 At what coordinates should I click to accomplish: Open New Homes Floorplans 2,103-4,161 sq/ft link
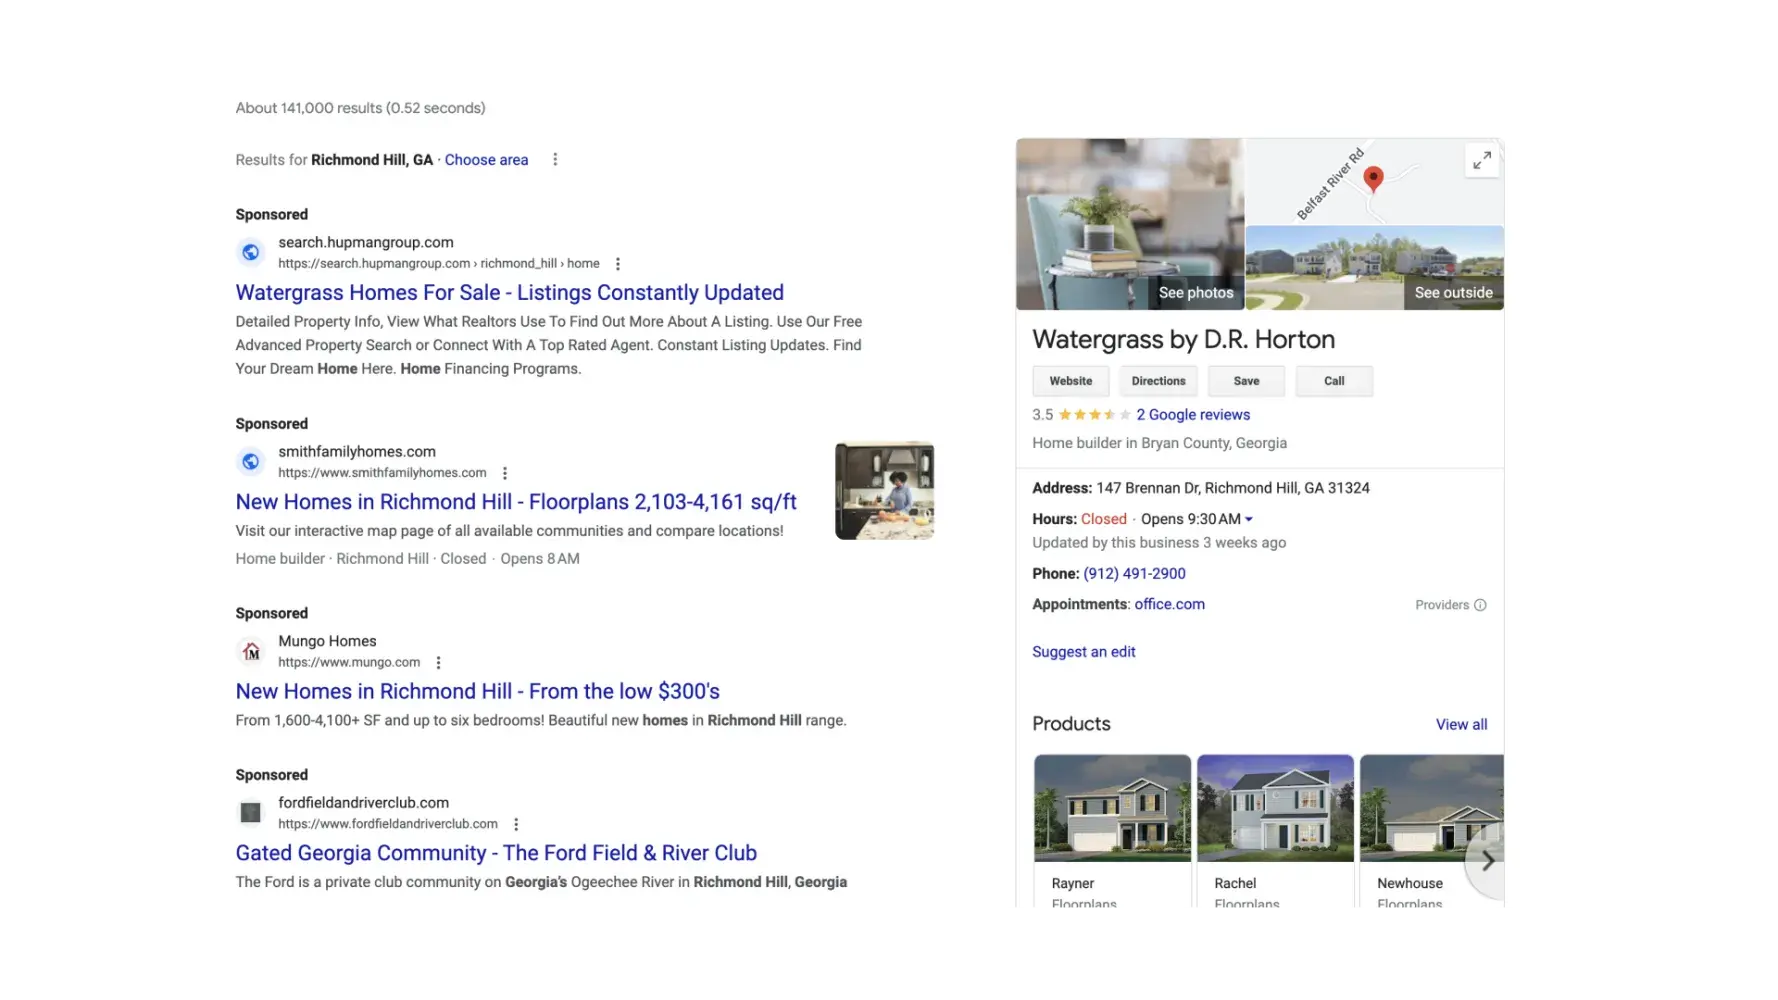point(516,501)
